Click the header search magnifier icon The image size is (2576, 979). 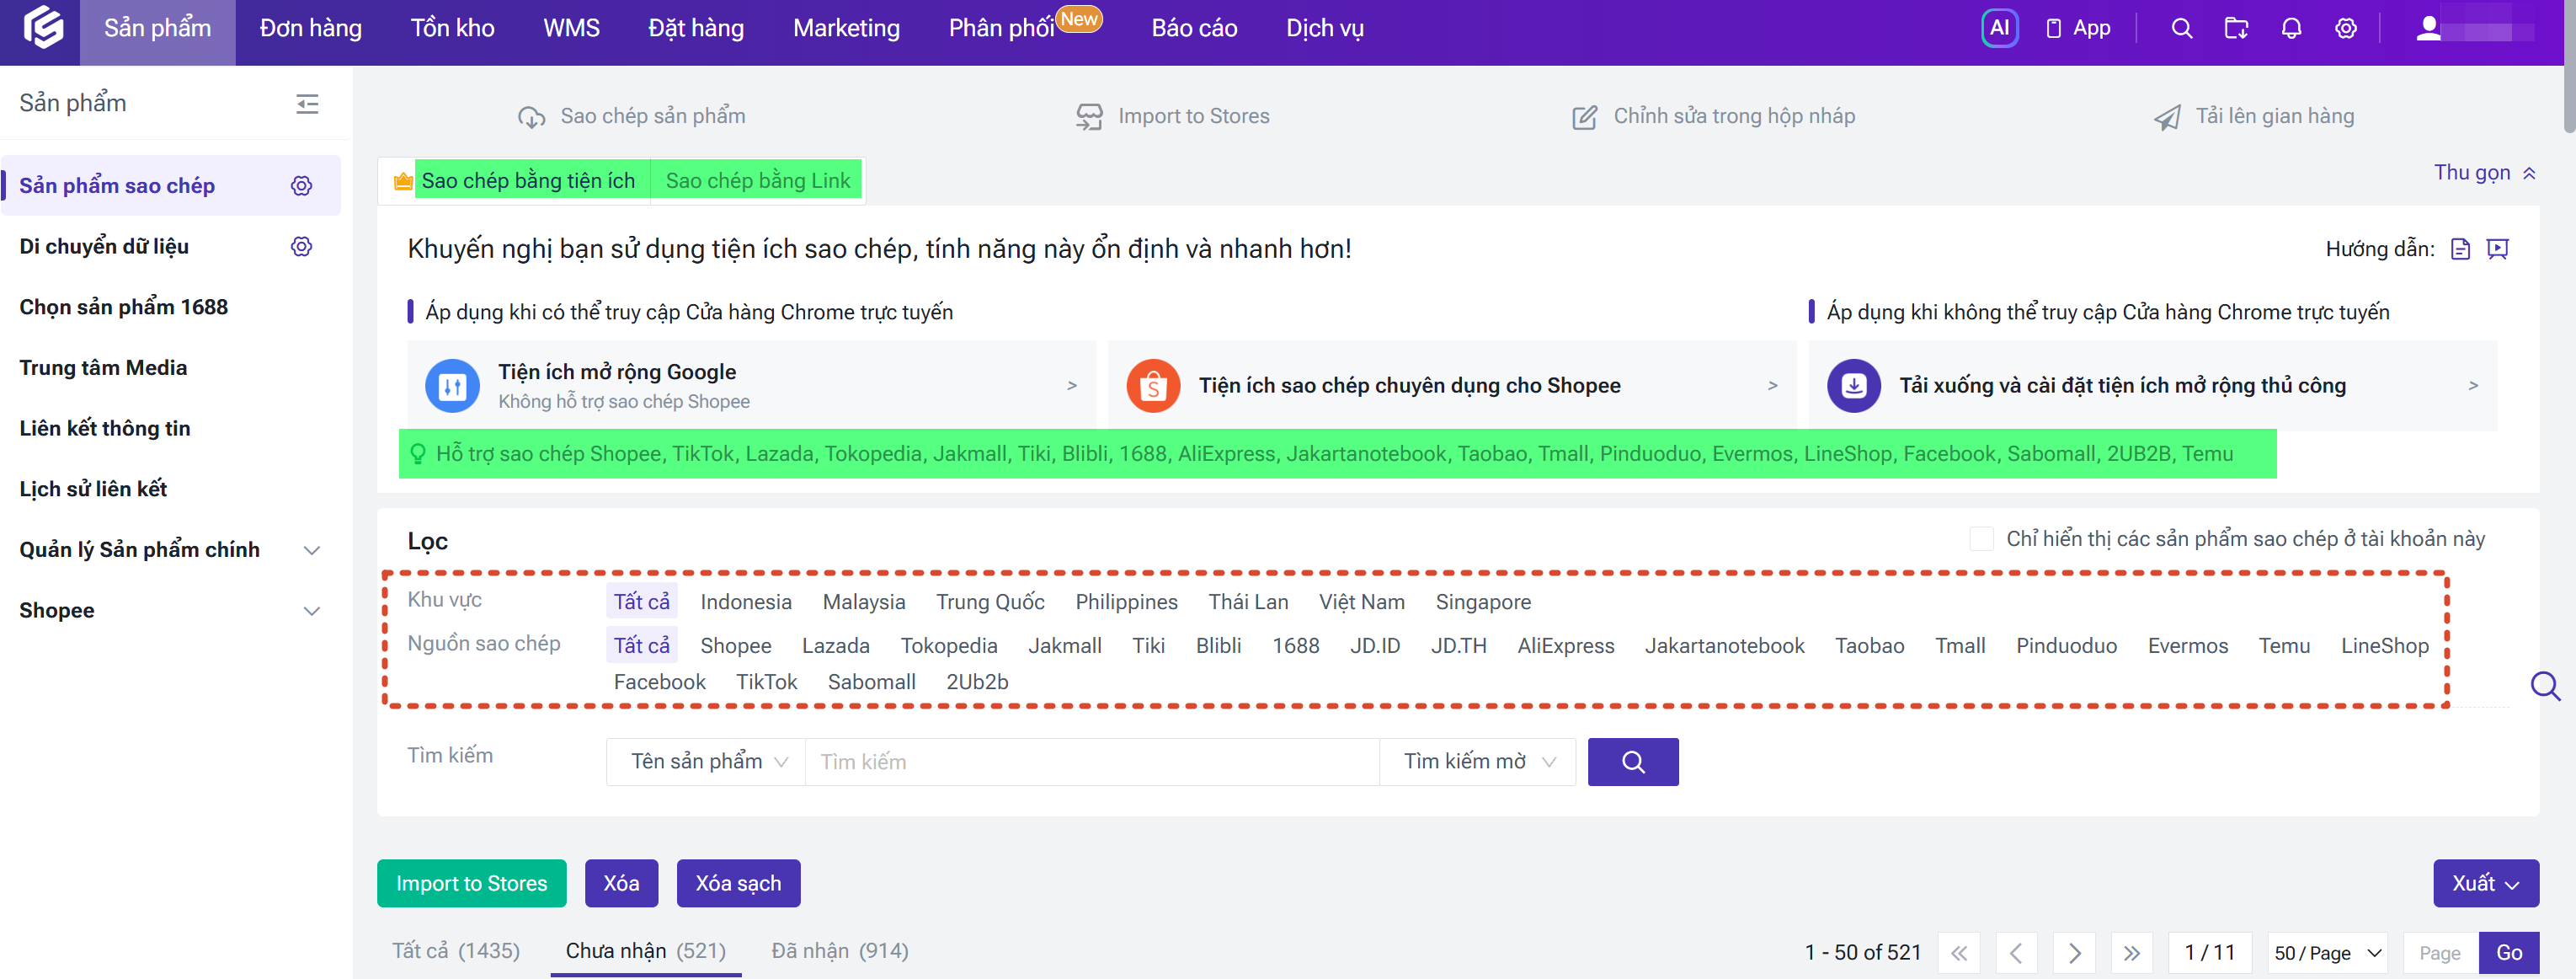pyautogui.click(x=2182, y=28)
